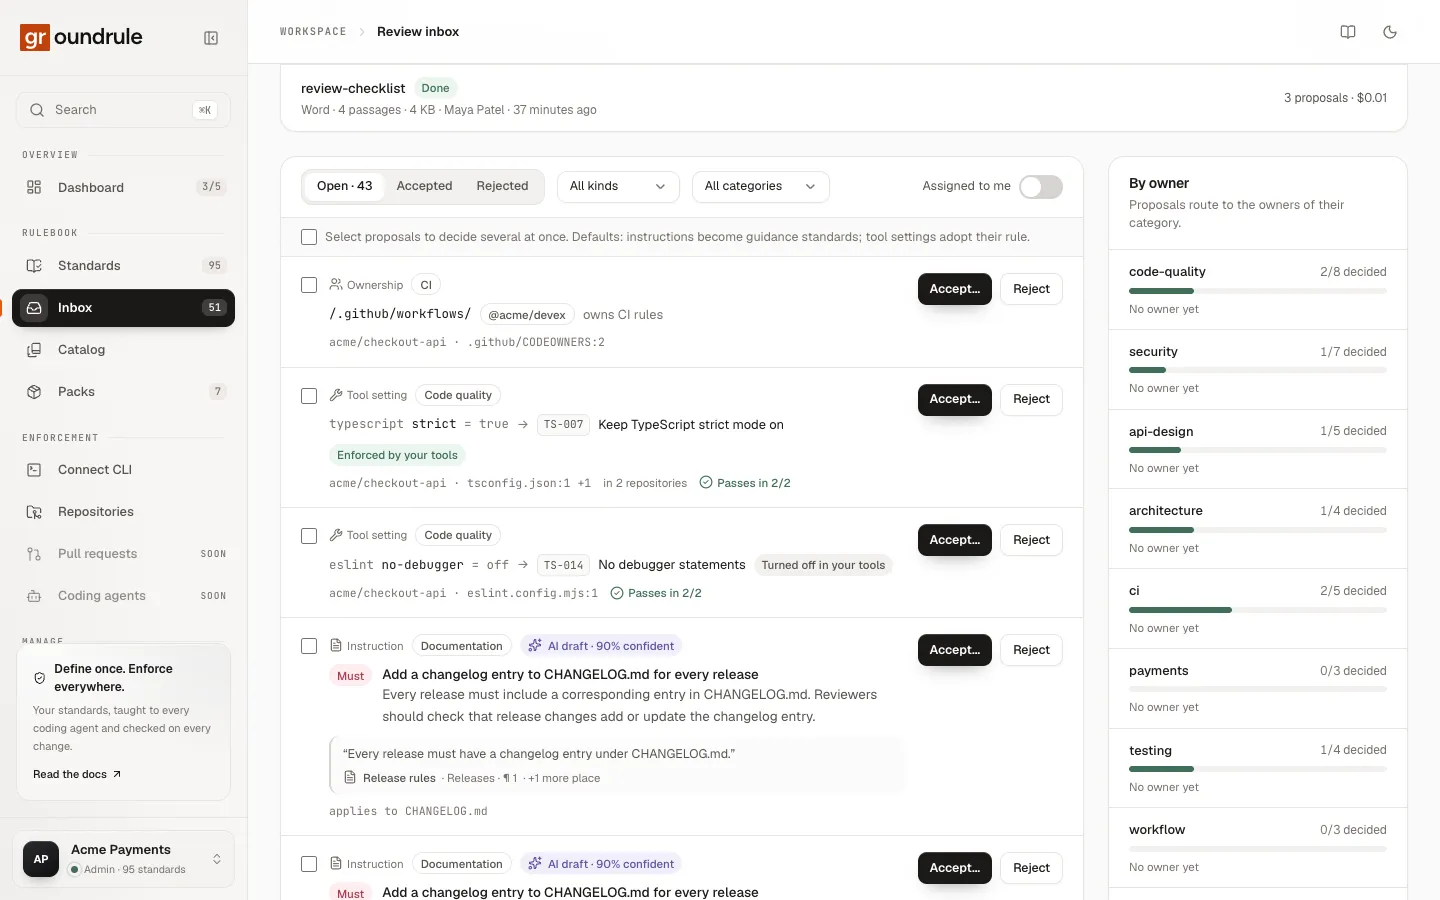Image resolution: width=1440 pixels, height=900 pixels.
Task: Switch to the Accepted tab
Action: click(x=424, y=186)
